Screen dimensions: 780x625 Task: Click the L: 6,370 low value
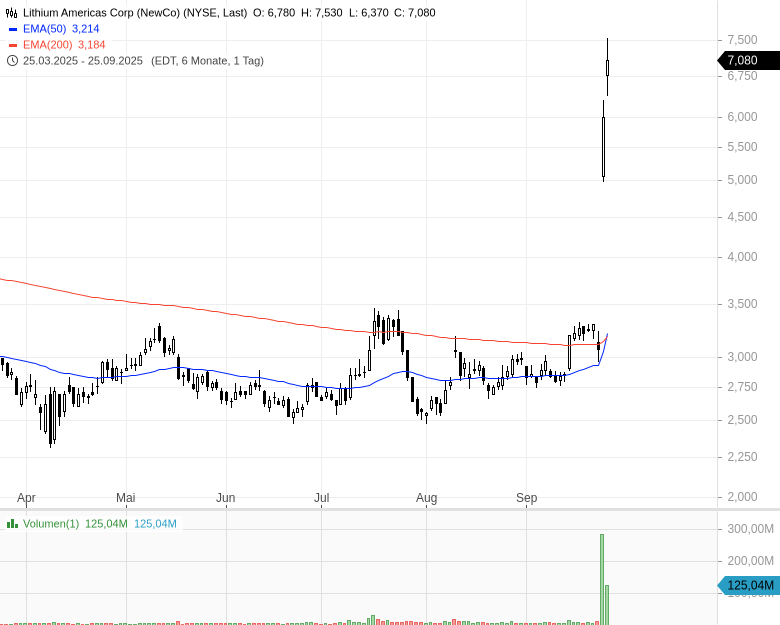pos(369,13)
